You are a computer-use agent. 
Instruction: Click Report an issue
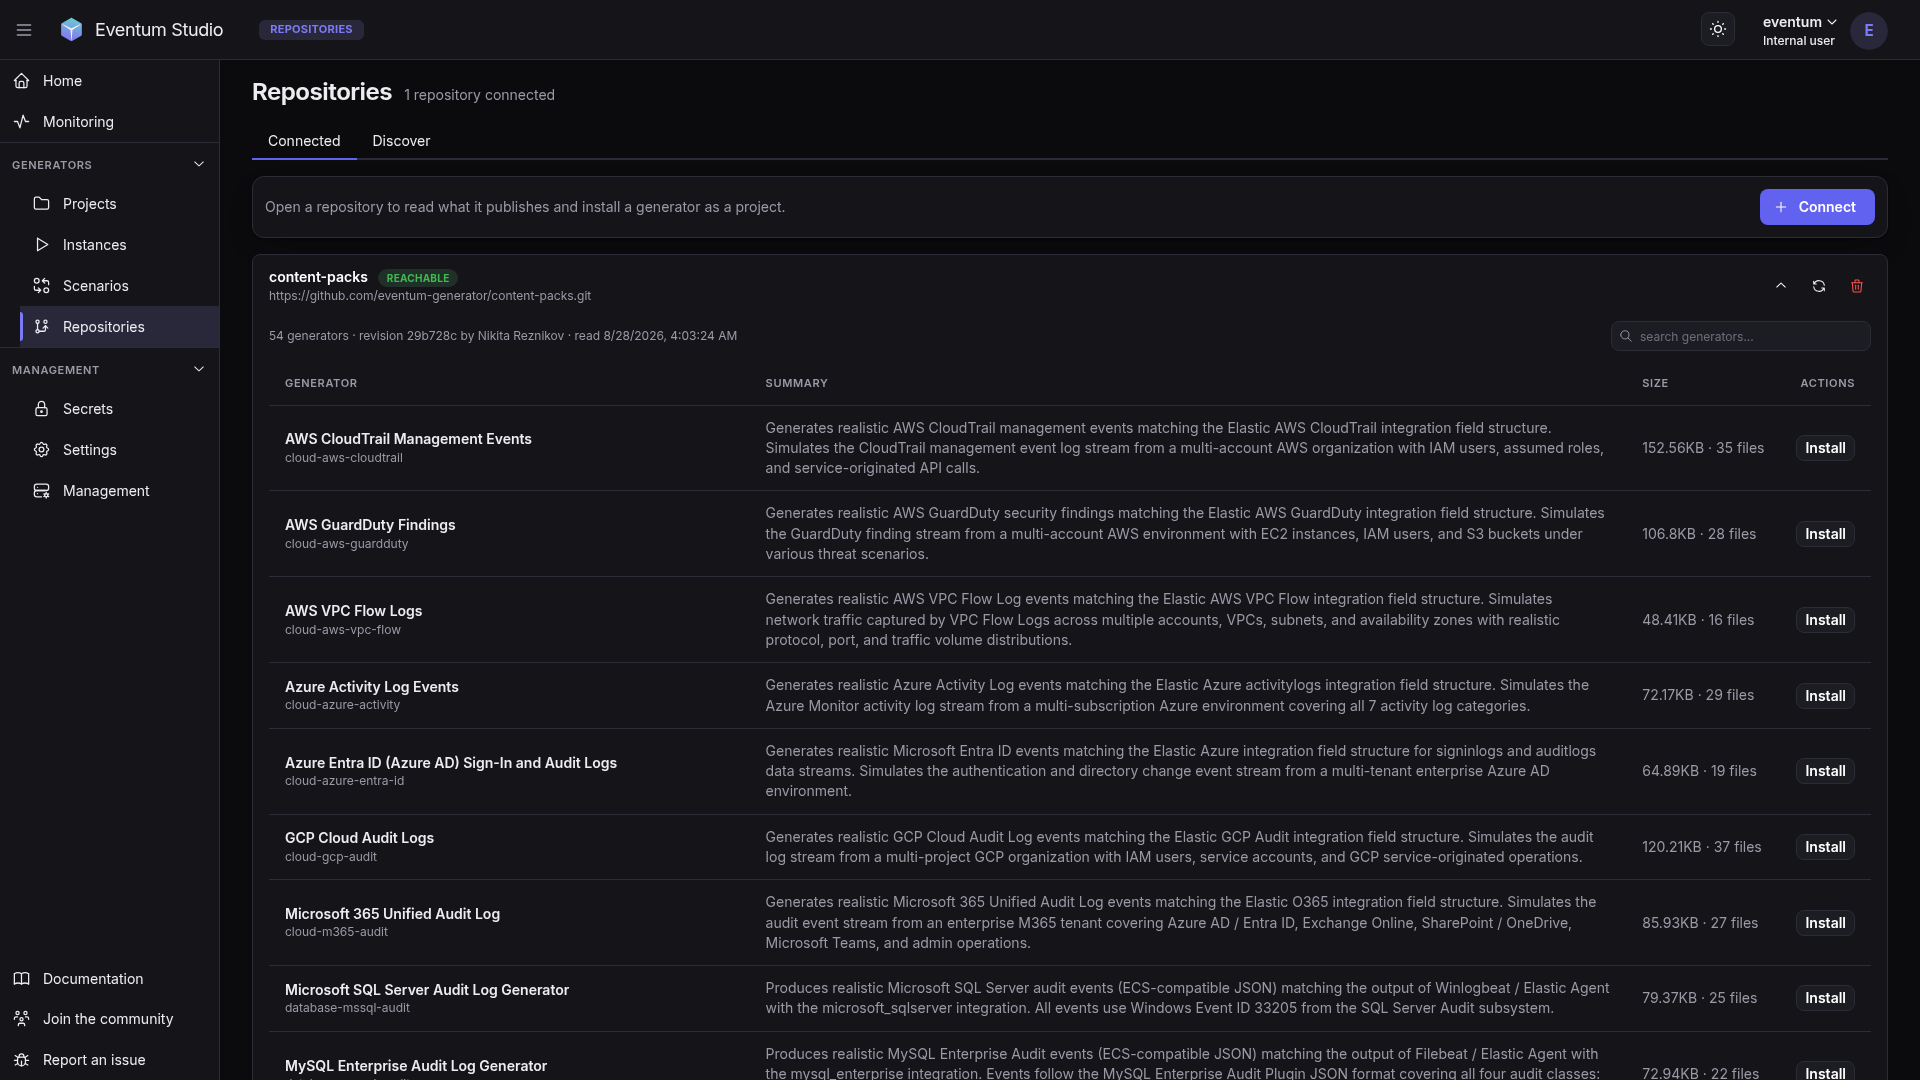point(109,1060)
